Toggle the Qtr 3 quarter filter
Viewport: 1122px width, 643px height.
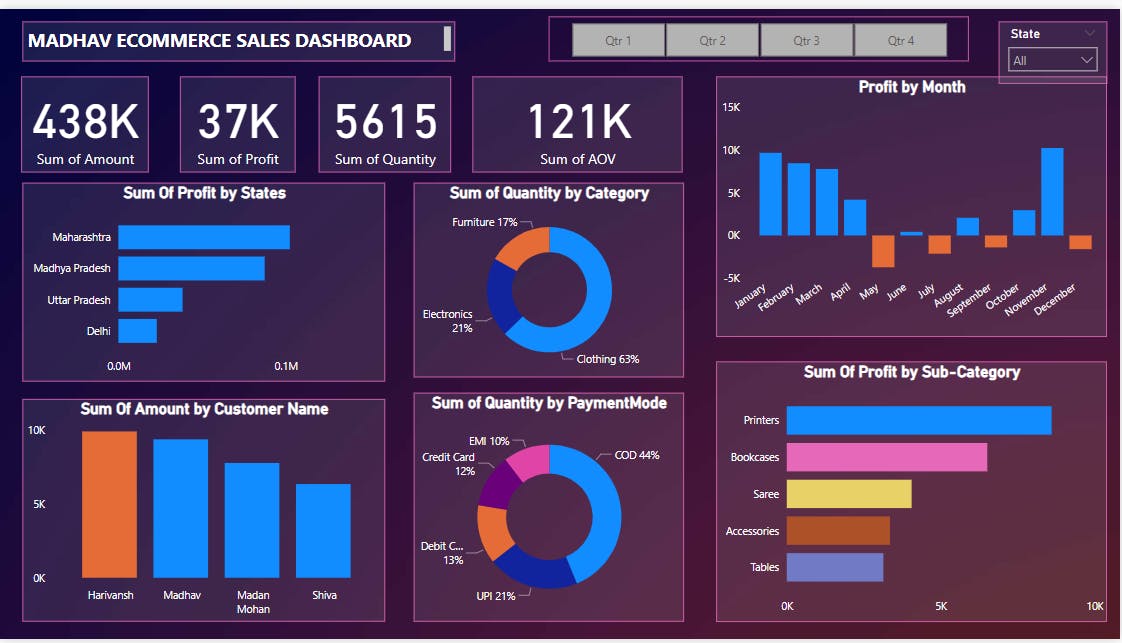[x=807, y=39]
